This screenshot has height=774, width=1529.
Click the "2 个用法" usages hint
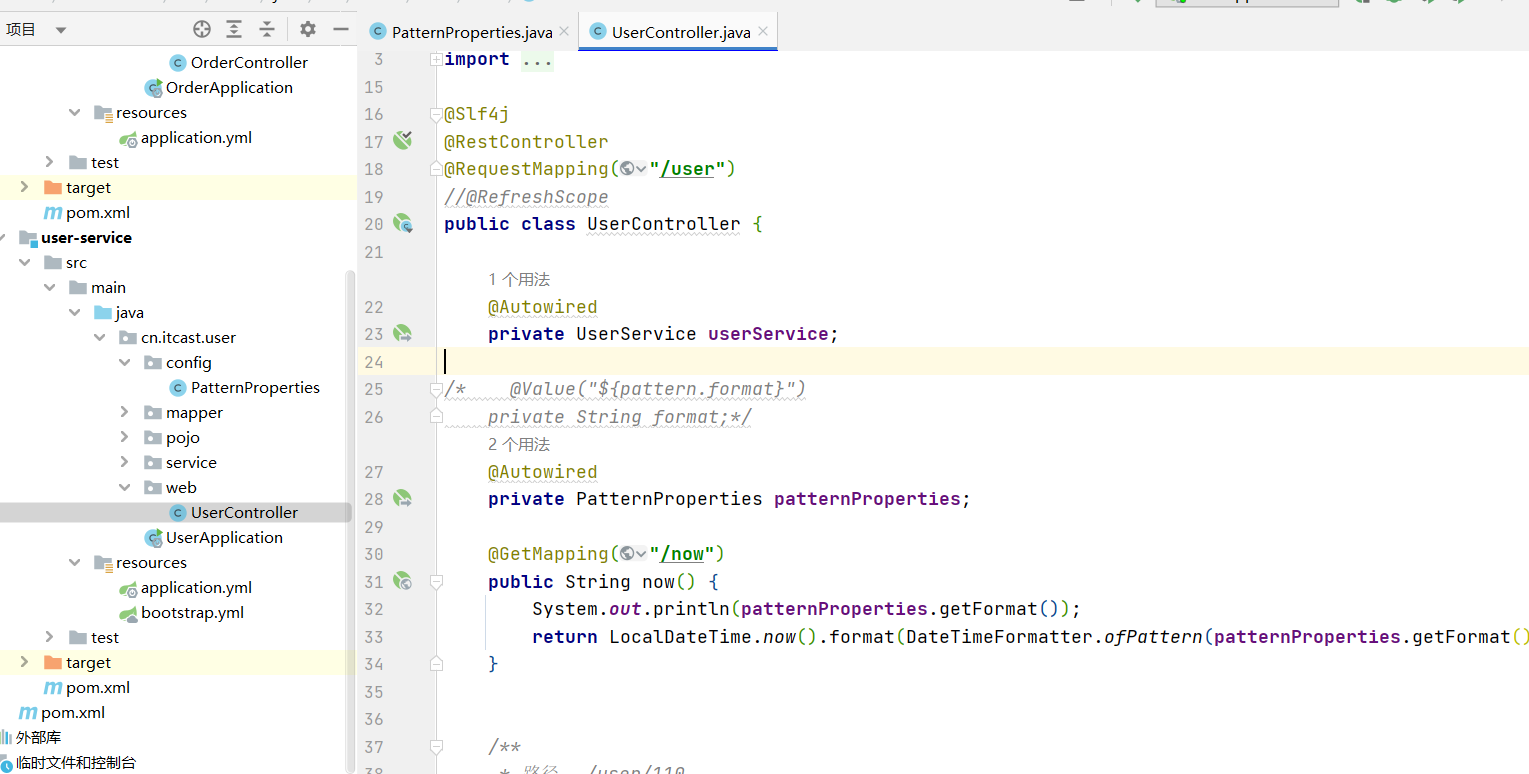(x=519, y=444)
